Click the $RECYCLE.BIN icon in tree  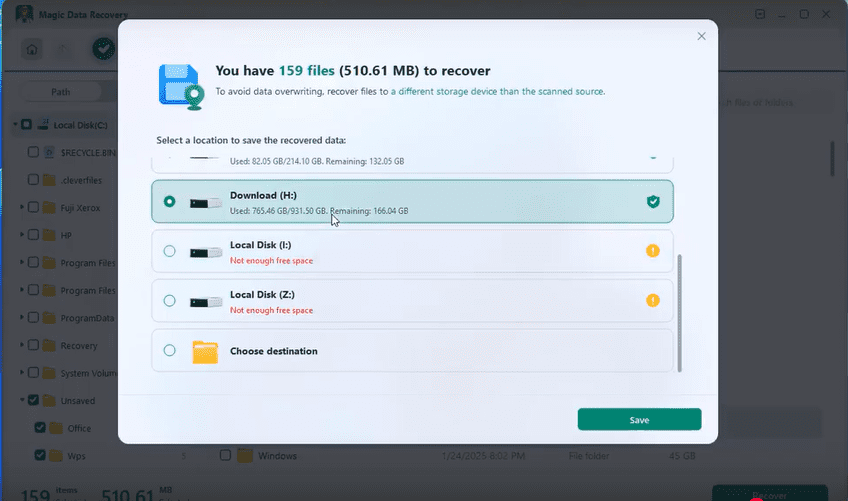coord(49,153)
